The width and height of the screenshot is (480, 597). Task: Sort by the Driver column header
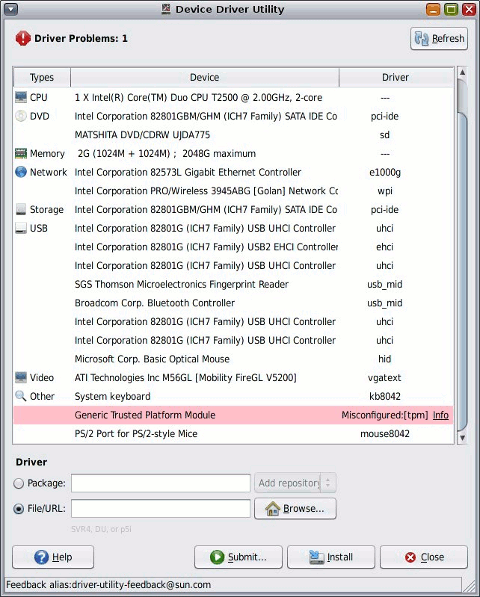pyautogui.click(x=396, y=77)
